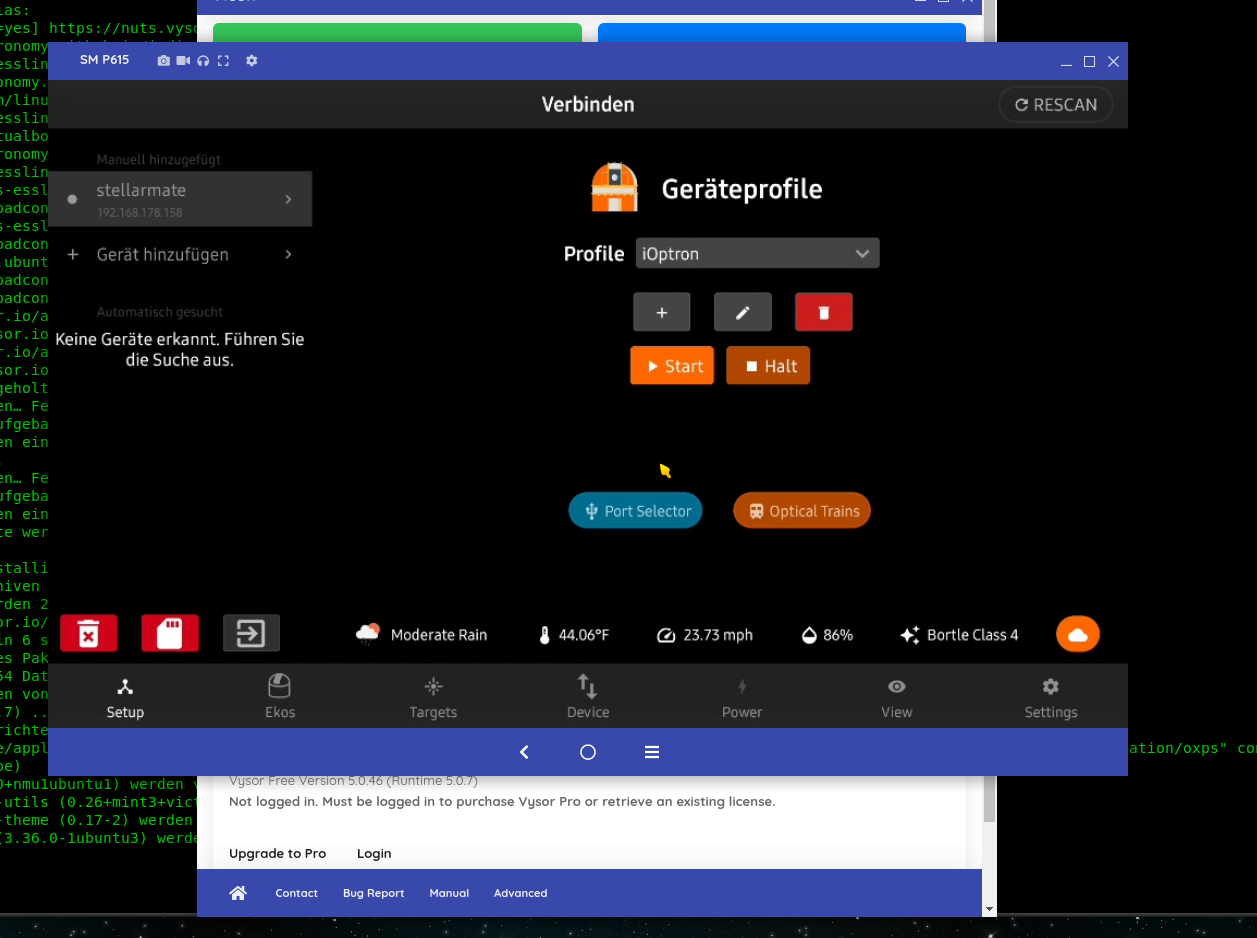
Task: Click the grey exit arrow icon
Action: 251,633
